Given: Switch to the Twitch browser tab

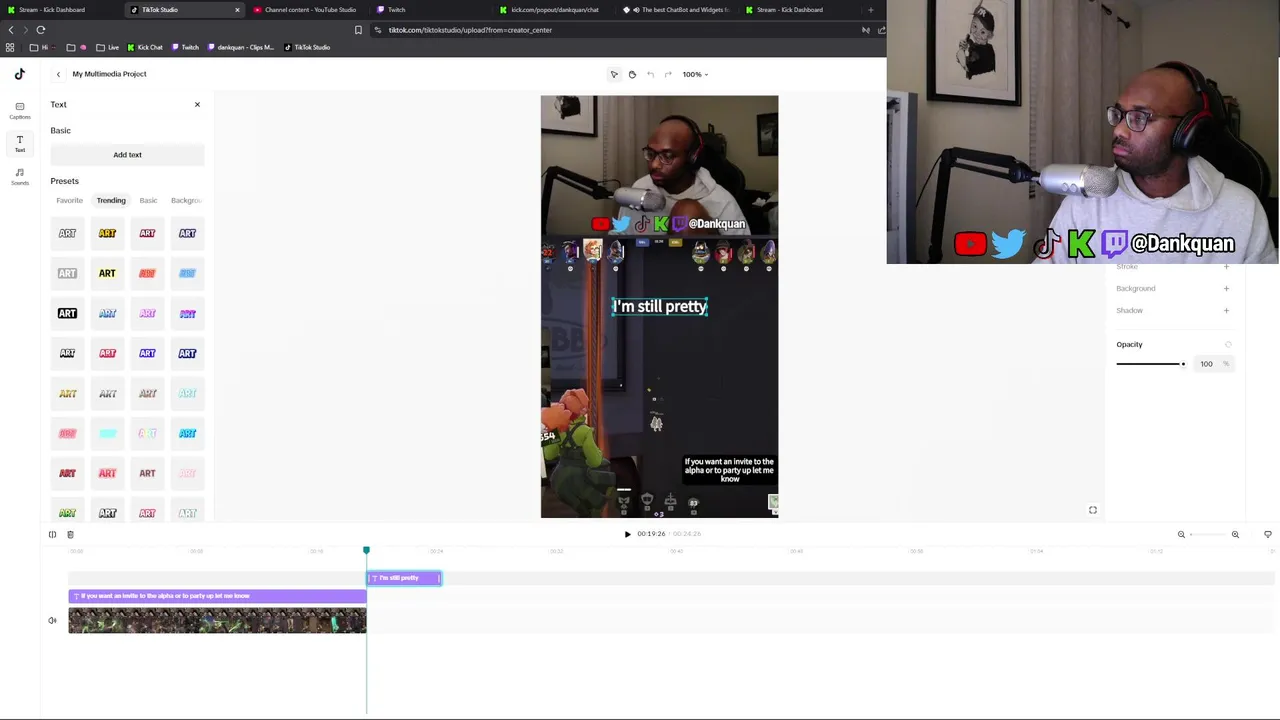Looking at the screenshot, I should coord(430,10).
